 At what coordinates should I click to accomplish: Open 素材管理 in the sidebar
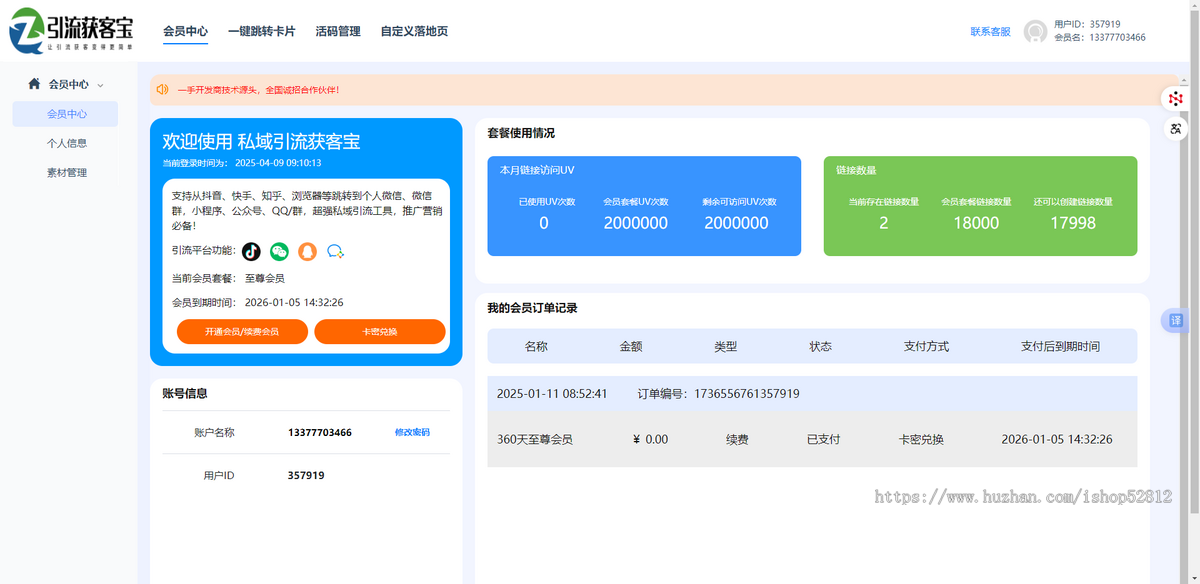pyautogui.click(x=66, y=172)
